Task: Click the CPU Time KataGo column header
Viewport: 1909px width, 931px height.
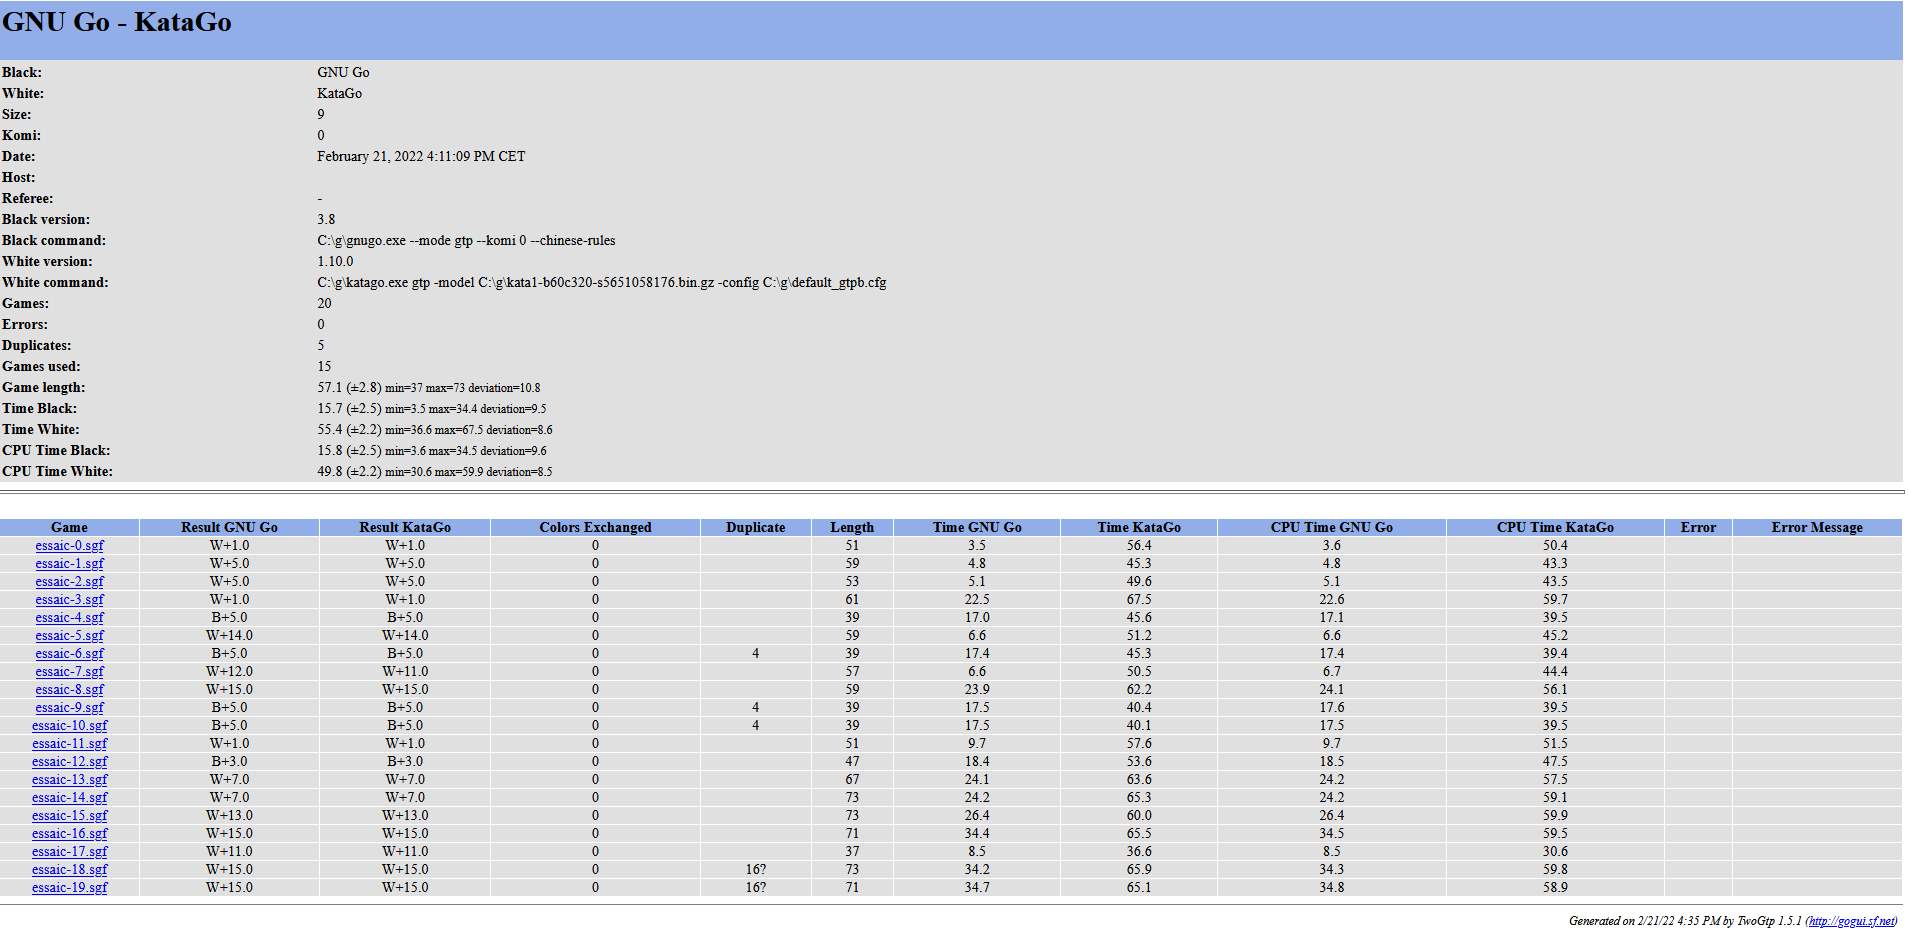Action: pyautogui.click(x=1554, y=527)
